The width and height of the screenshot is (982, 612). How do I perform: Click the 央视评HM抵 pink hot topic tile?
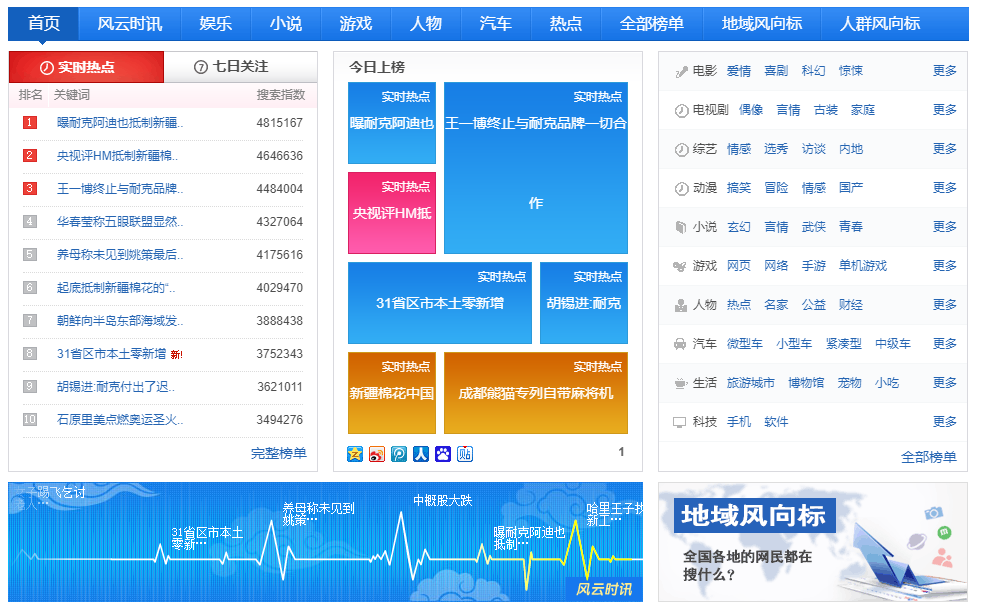[x=391, y=214]
